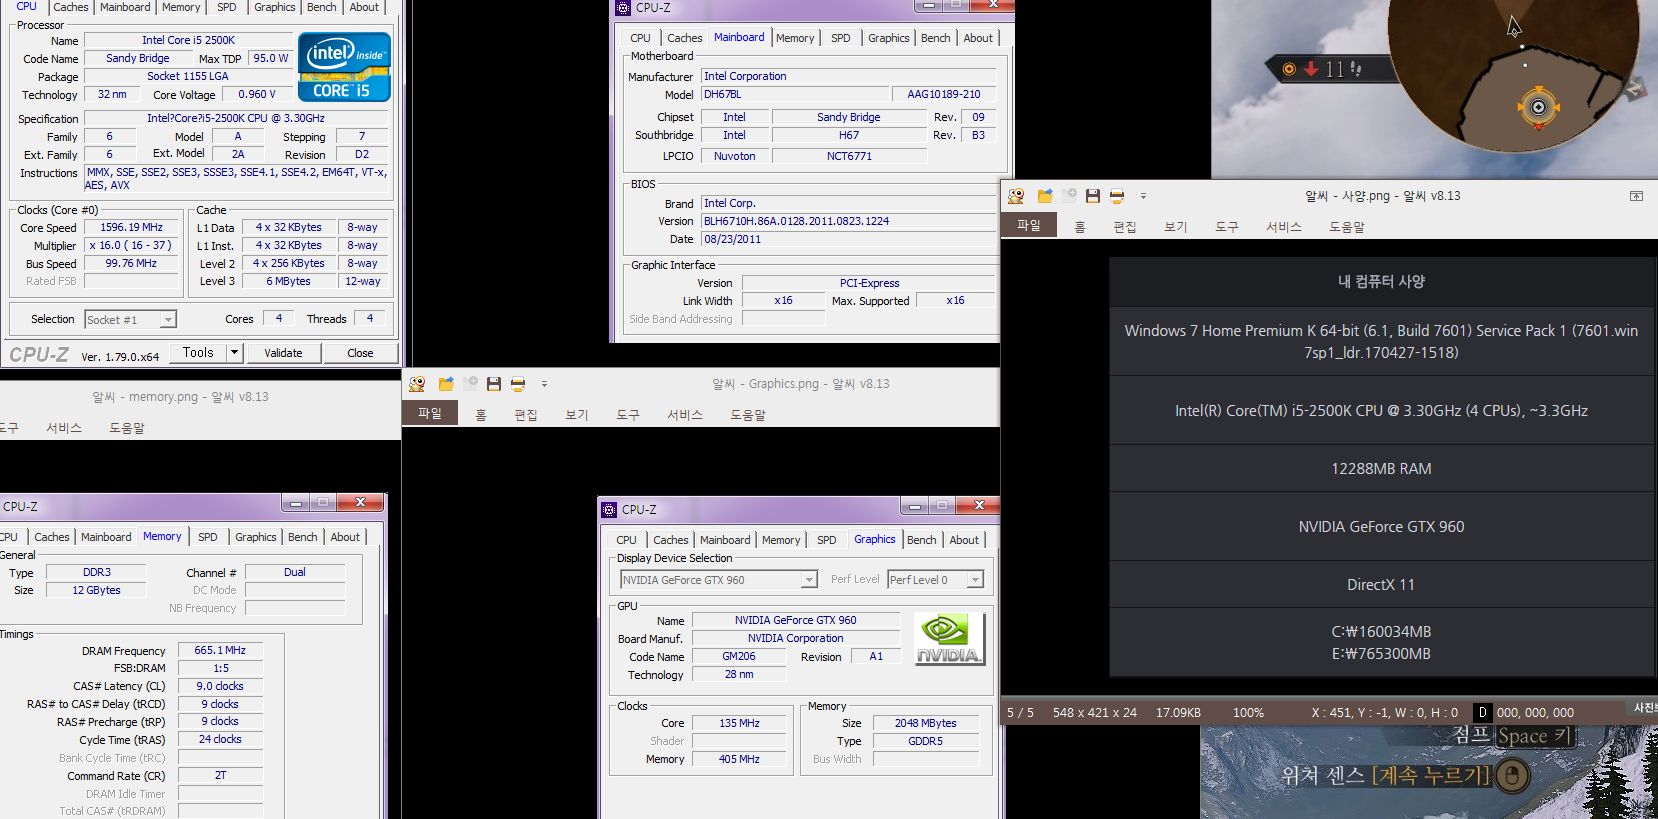Click the Intel Core i5 logo

[x=344, y=67]
